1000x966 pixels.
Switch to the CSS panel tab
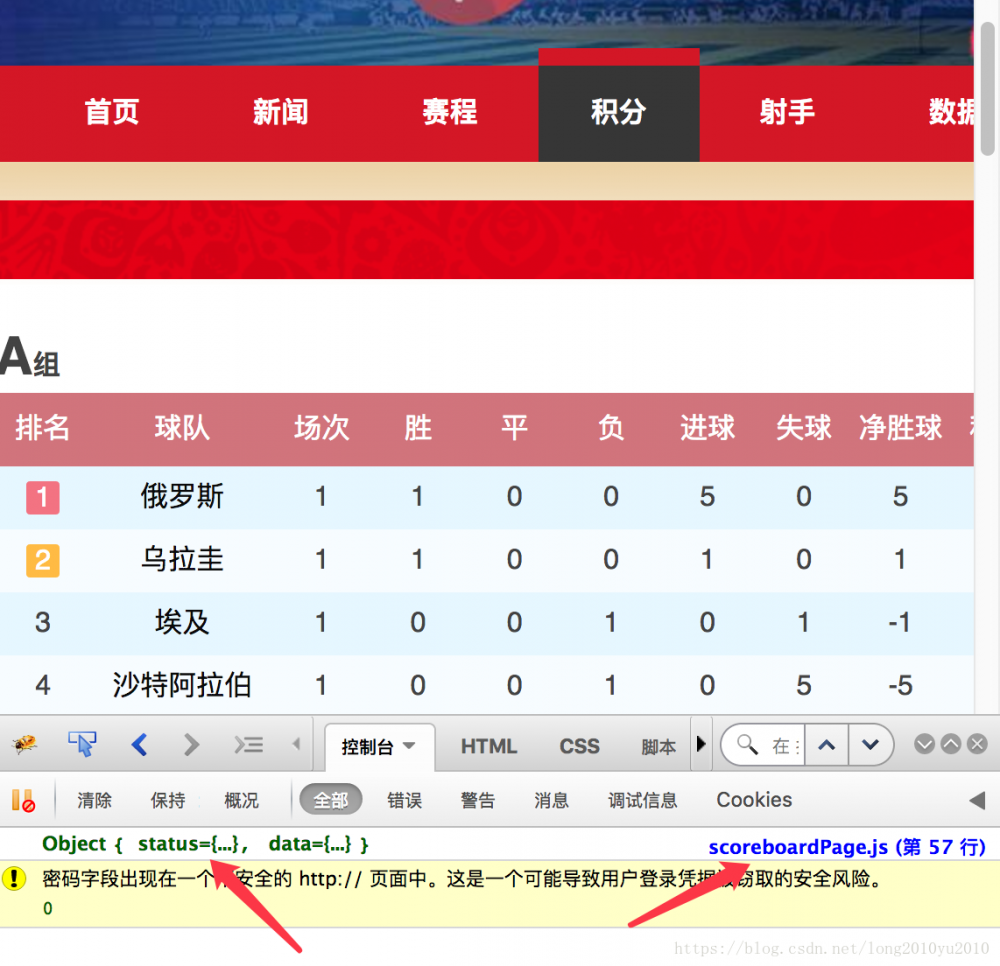579,746
